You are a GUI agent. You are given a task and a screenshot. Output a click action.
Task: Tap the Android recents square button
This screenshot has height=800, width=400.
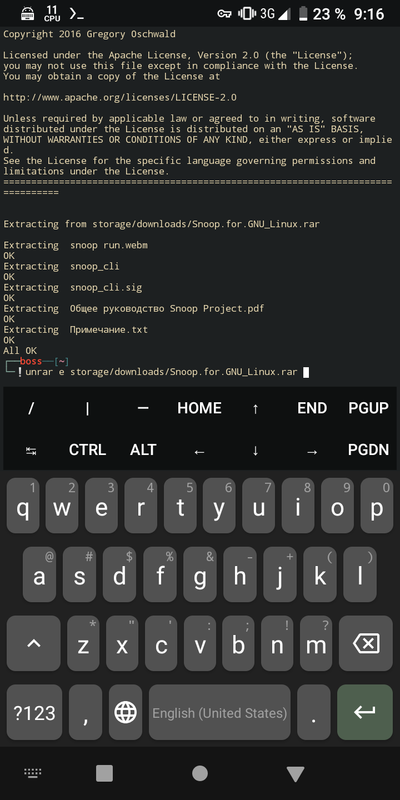(x=105, y=773)
